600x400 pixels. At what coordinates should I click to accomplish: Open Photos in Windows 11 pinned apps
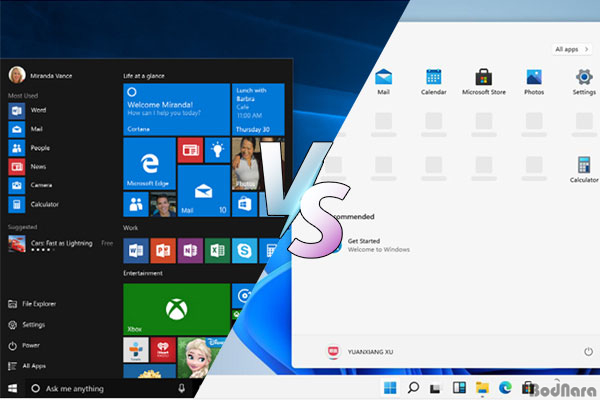534,82
